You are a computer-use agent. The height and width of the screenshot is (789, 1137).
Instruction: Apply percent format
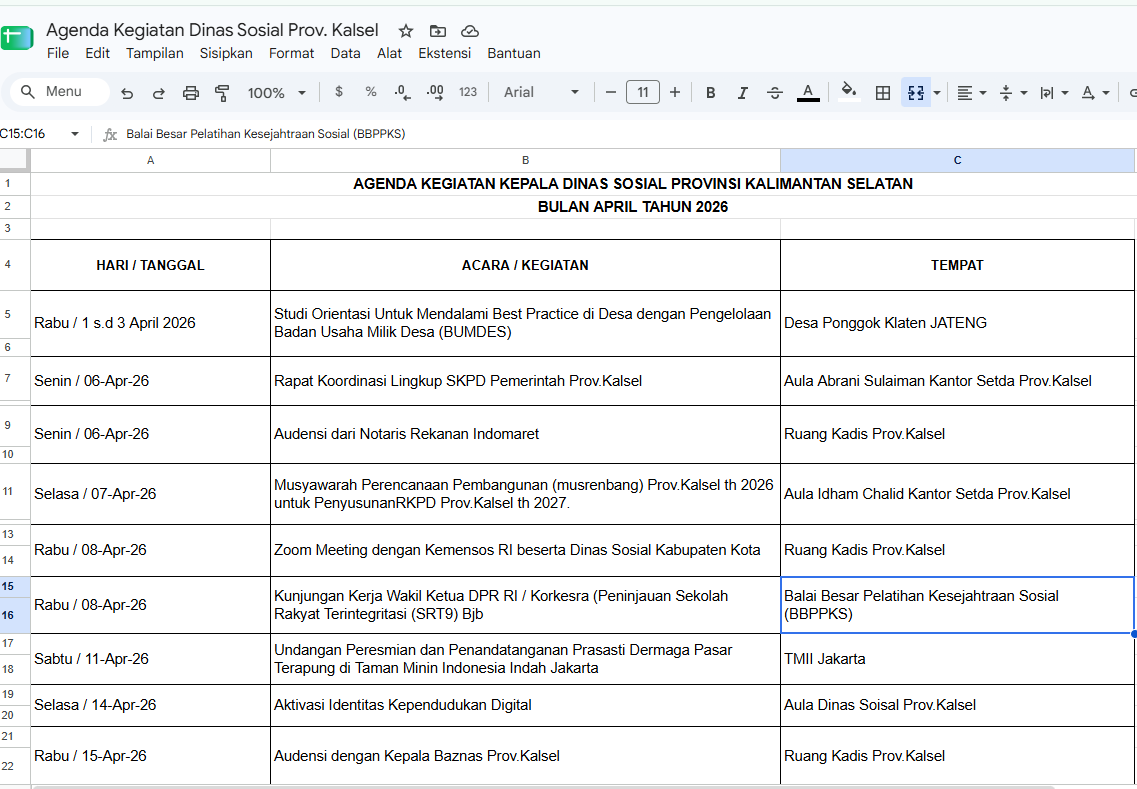point(371,92)
